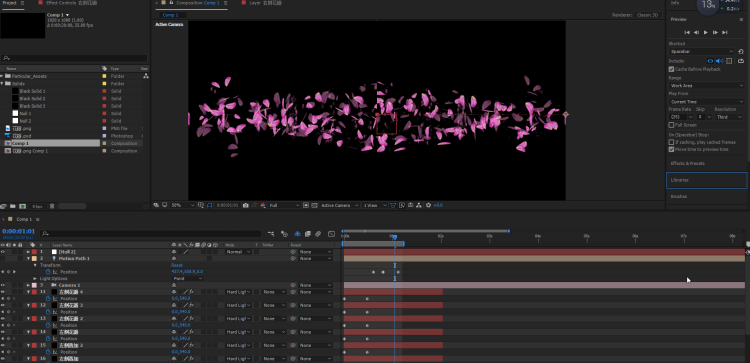
Task: Create a new composition from Project panel footer
Action: (22, 206)
